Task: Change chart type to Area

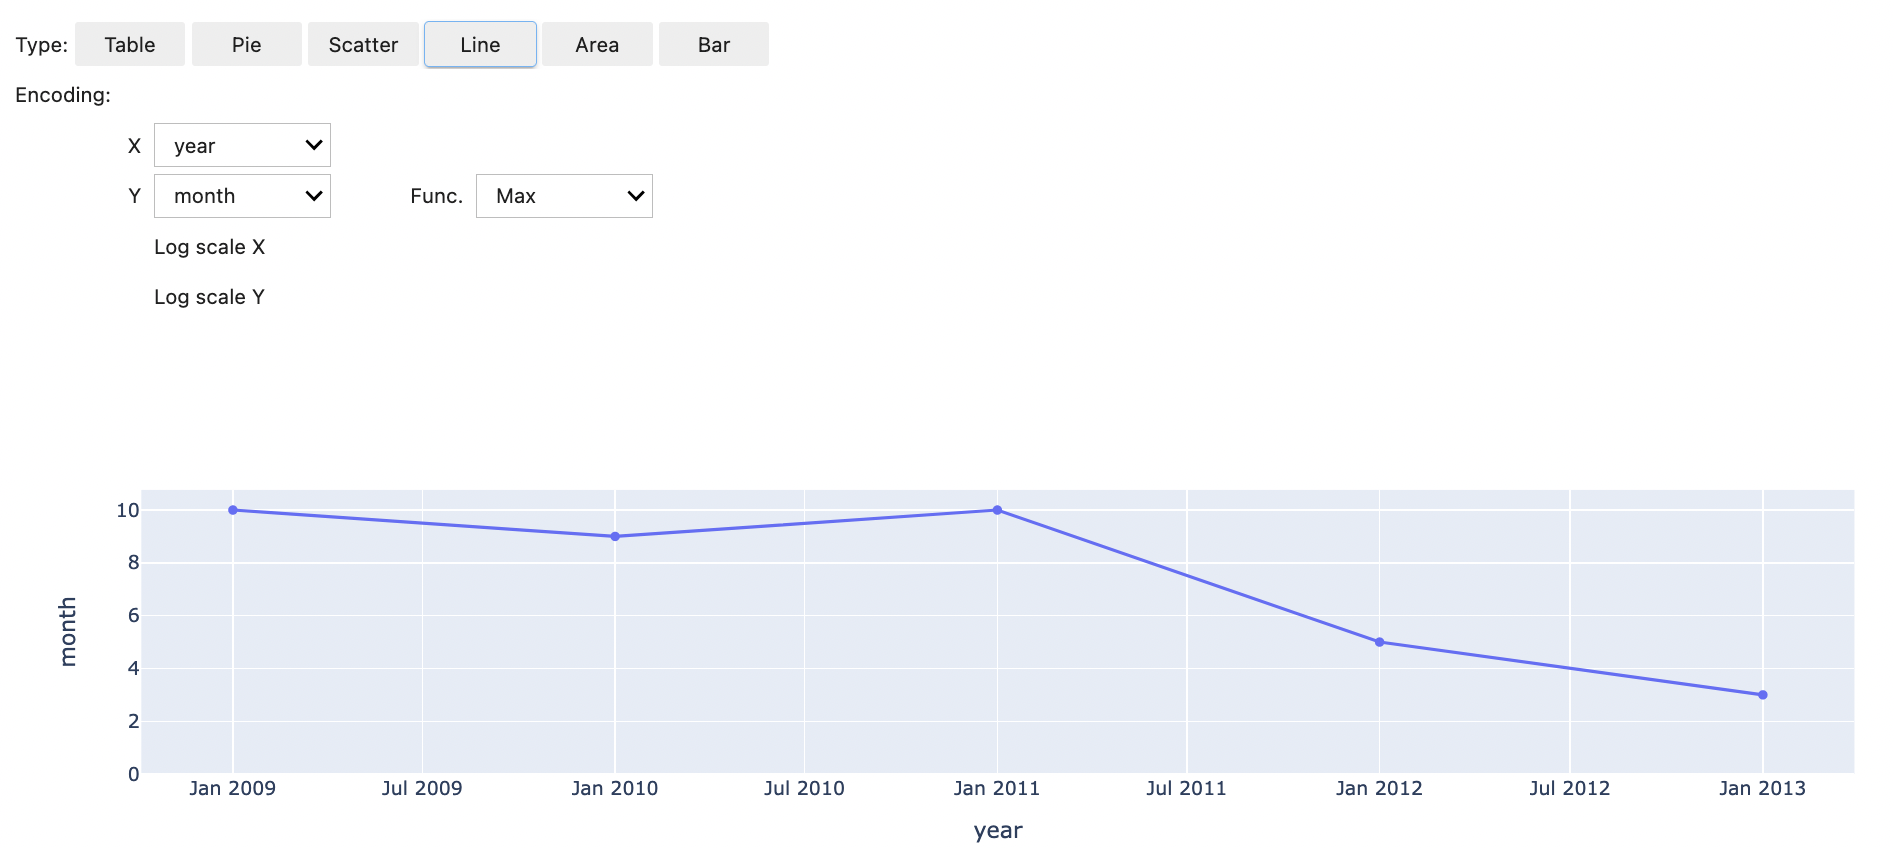Action: pos(597,45)
